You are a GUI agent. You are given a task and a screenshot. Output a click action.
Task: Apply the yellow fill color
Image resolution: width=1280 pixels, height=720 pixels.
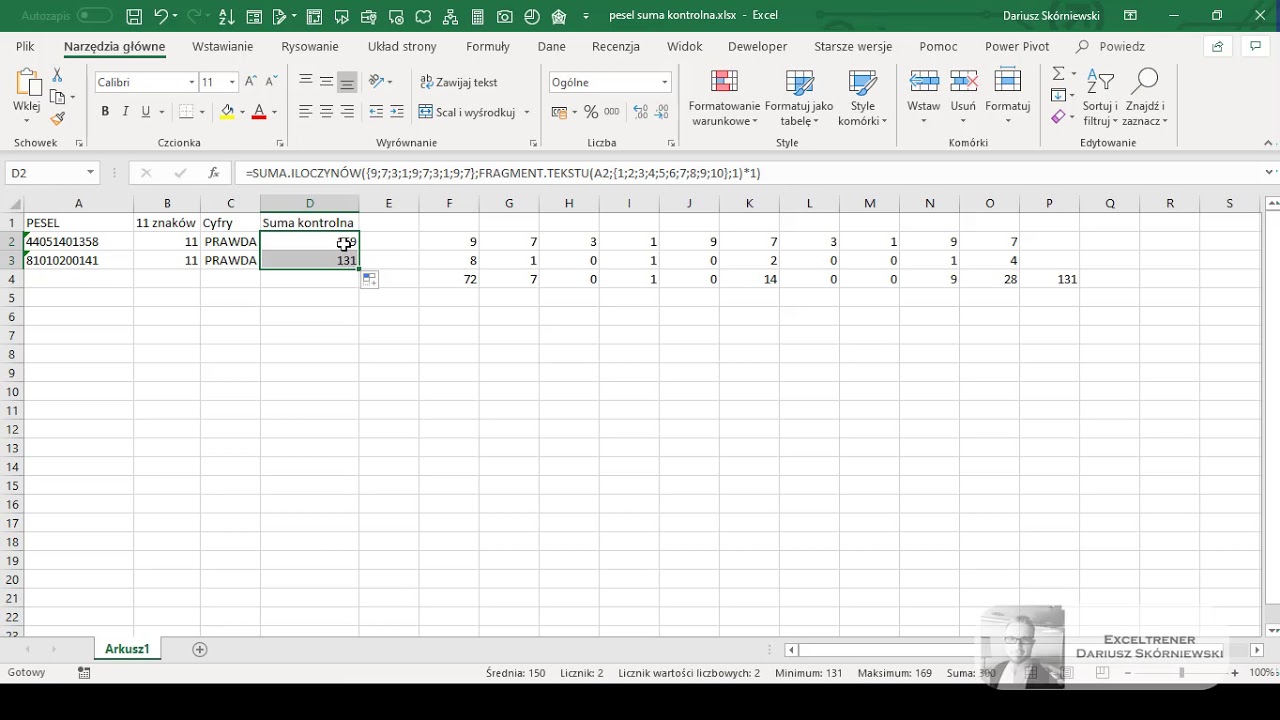pos(227,112)
